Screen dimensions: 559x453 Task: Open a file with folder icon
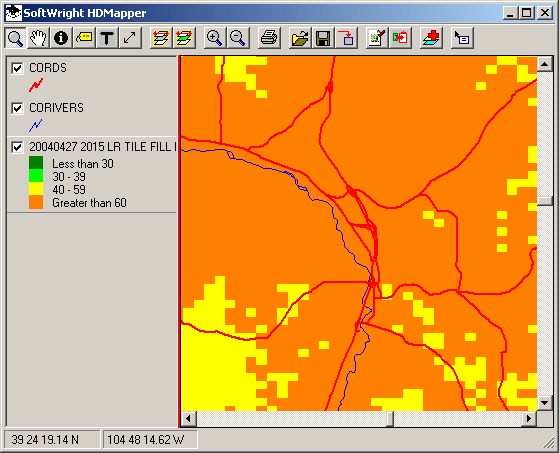point(300,38)
